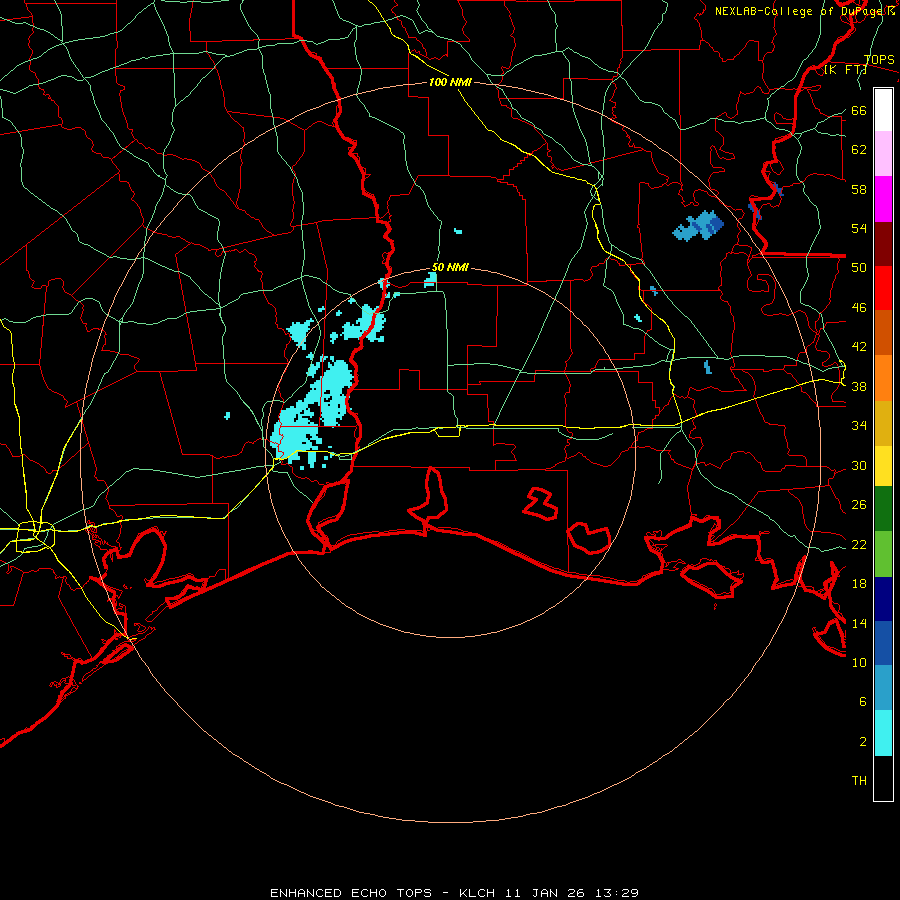Click the 50 NMI range ring label
The image size is (900, 900).
coord(450,267)
